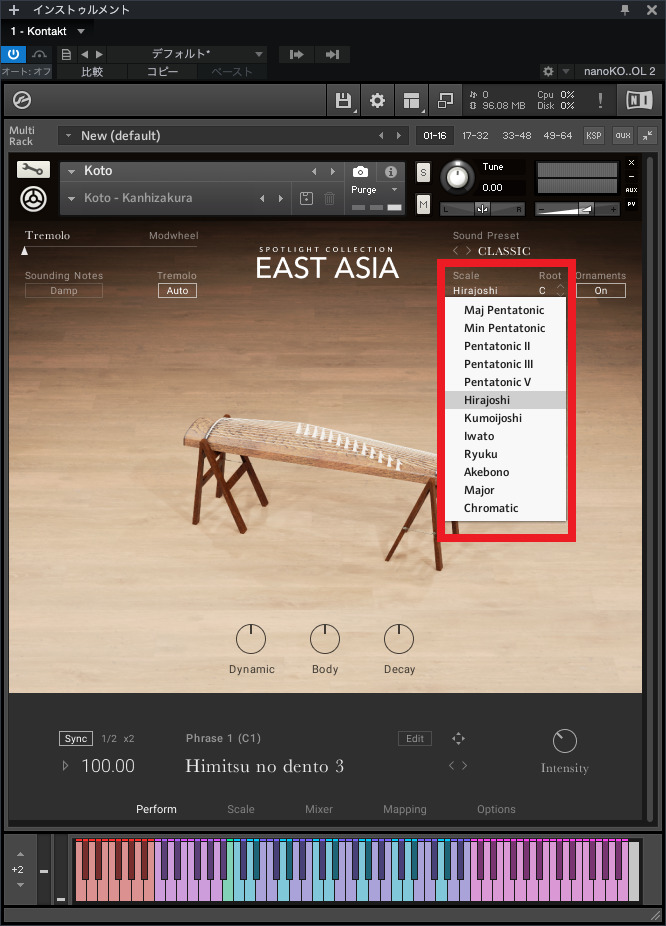Select Maj Pentatonic from scale list
Image resolution: width=666 pixels, height=926 pixels.
pos(505,310)
